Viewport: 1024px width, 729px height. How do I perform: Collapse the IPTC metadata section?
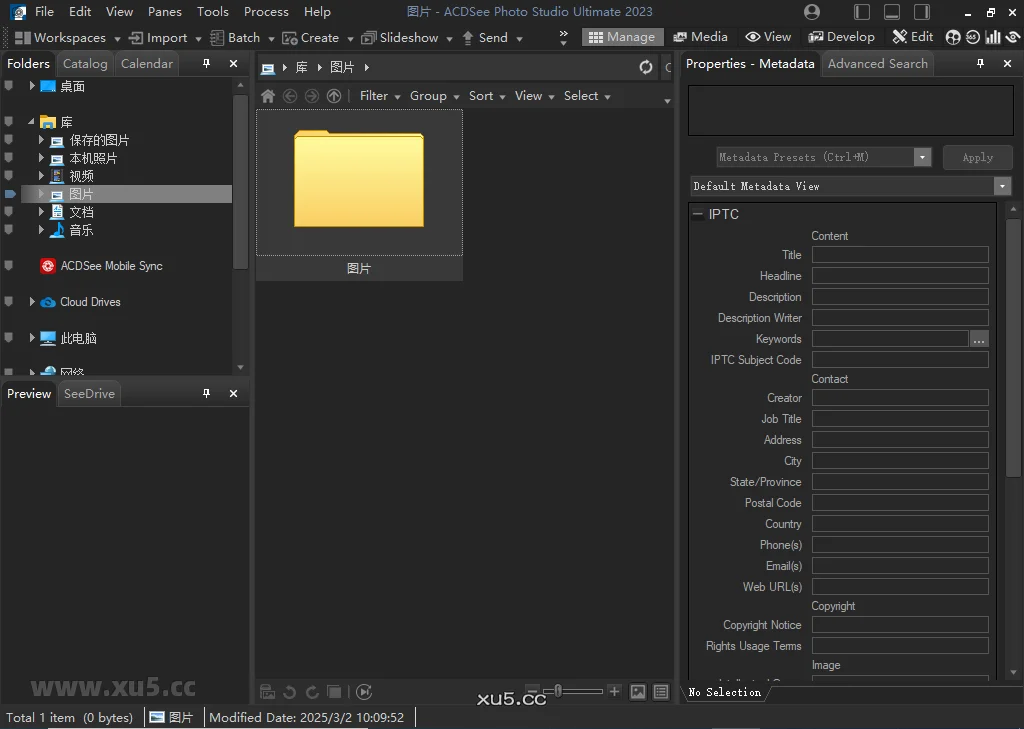click(698, 214)
